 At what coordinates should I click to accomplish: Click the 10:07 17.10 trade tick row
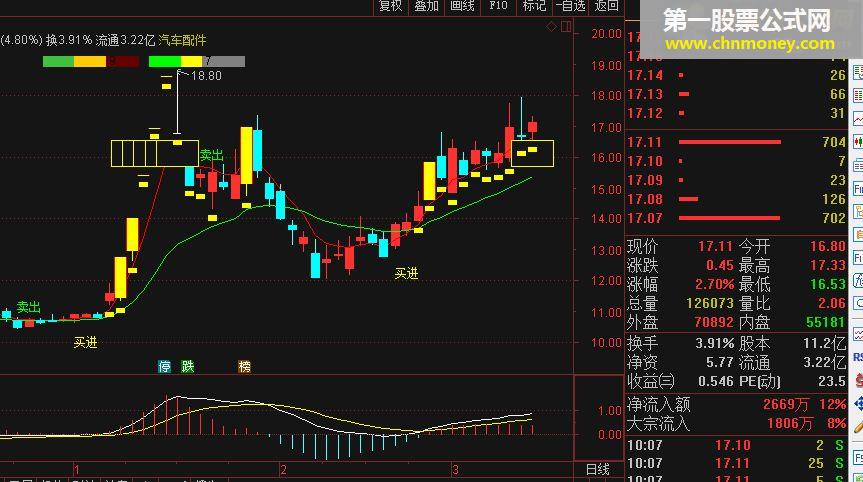736,445
